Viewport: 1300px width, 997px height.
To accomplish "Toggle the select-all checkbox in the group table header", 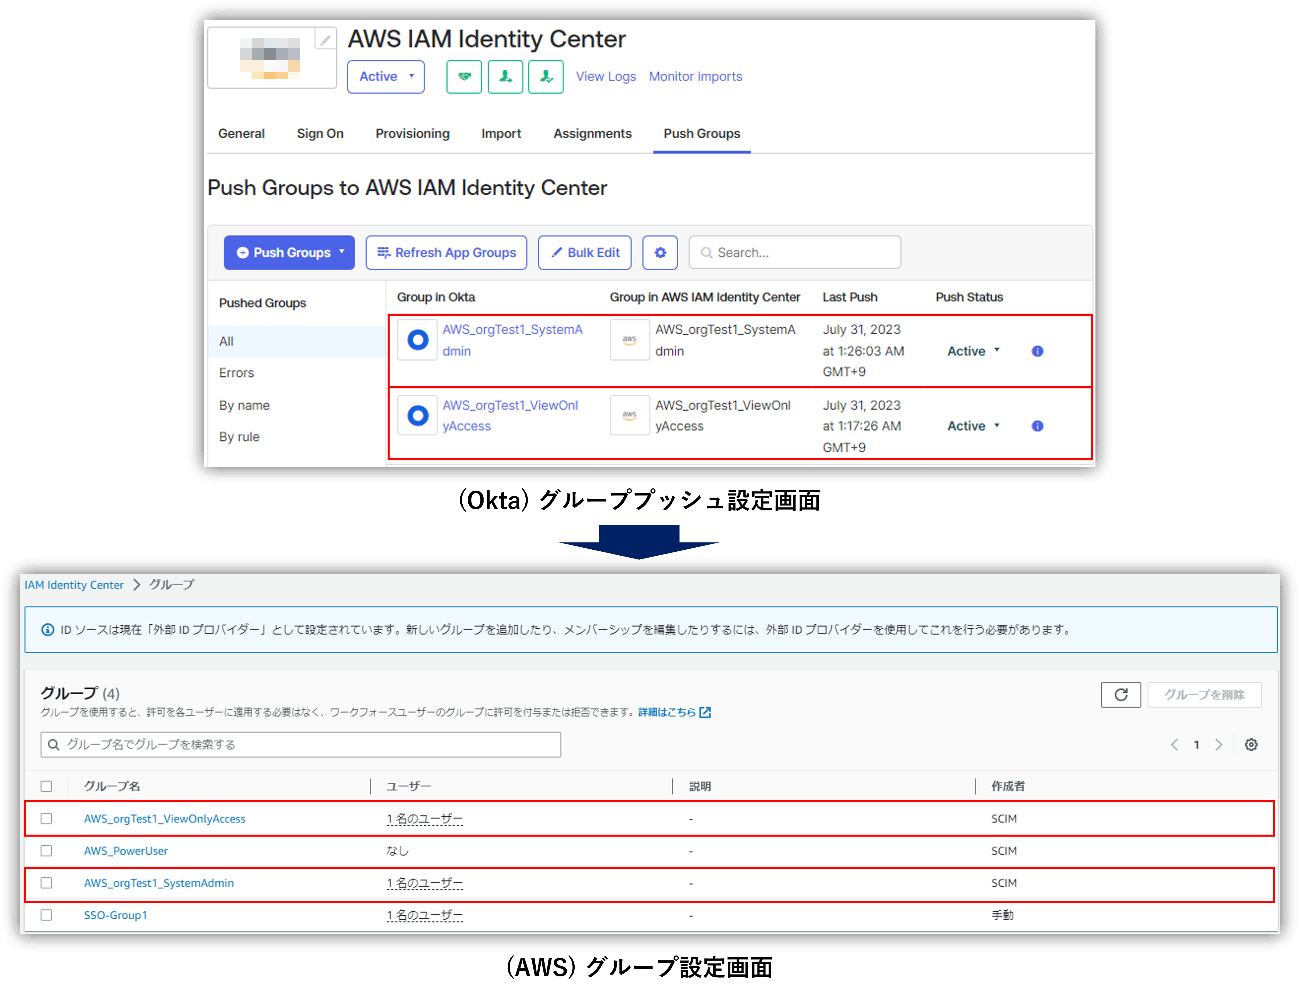I will 46,787.
